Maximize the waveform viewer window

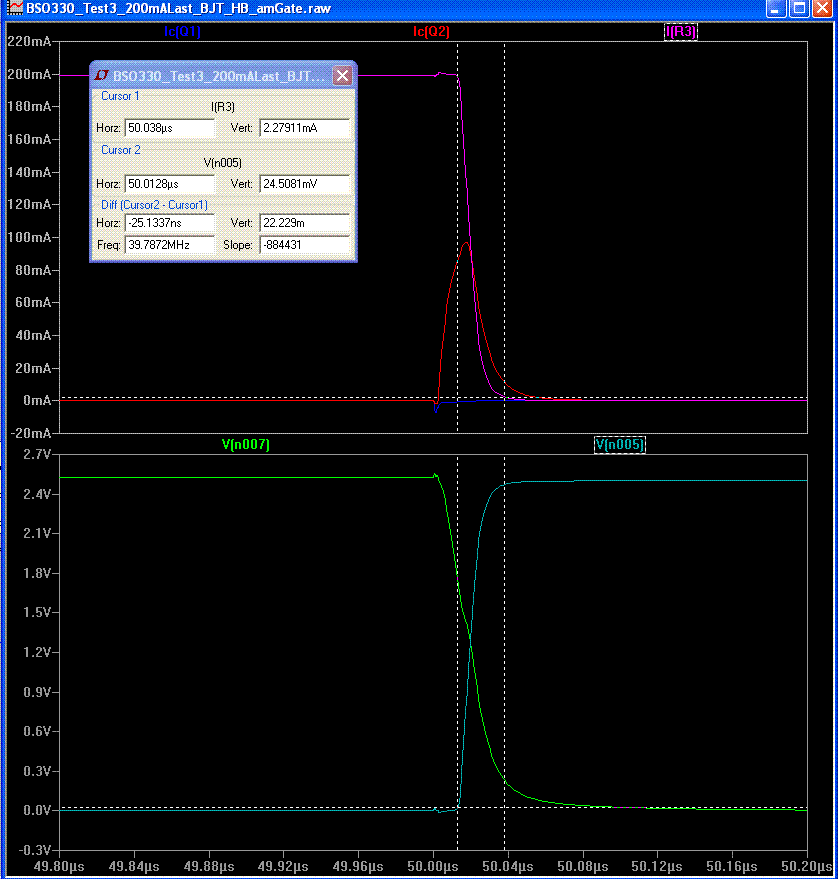pyautogui.click(x=799, y=8)
